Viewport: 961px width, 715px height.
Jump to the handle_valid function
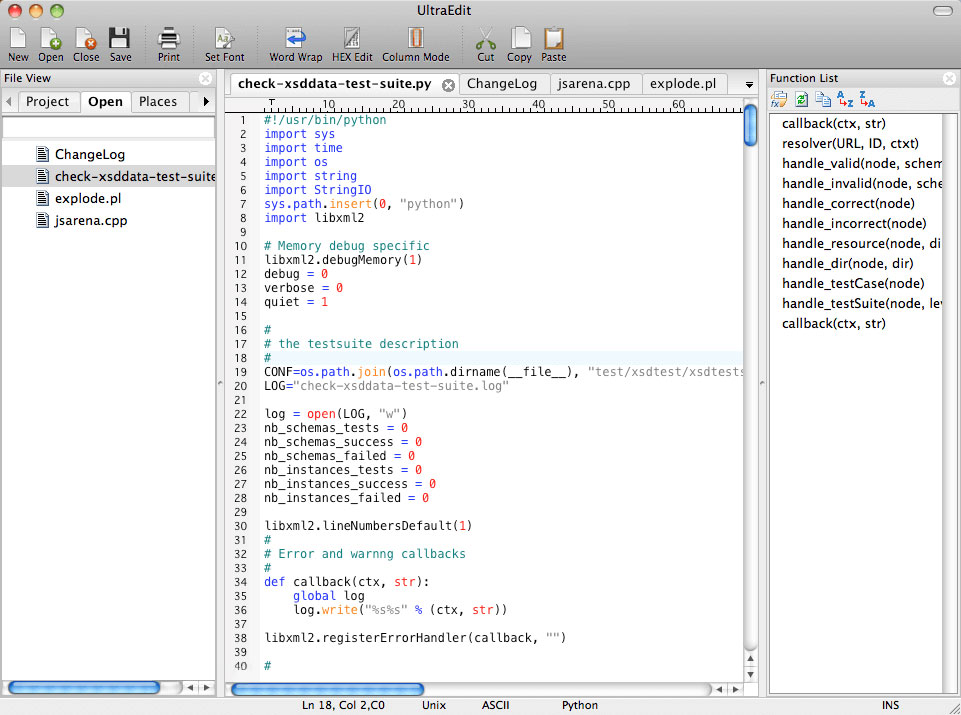[x=861, y=164]
